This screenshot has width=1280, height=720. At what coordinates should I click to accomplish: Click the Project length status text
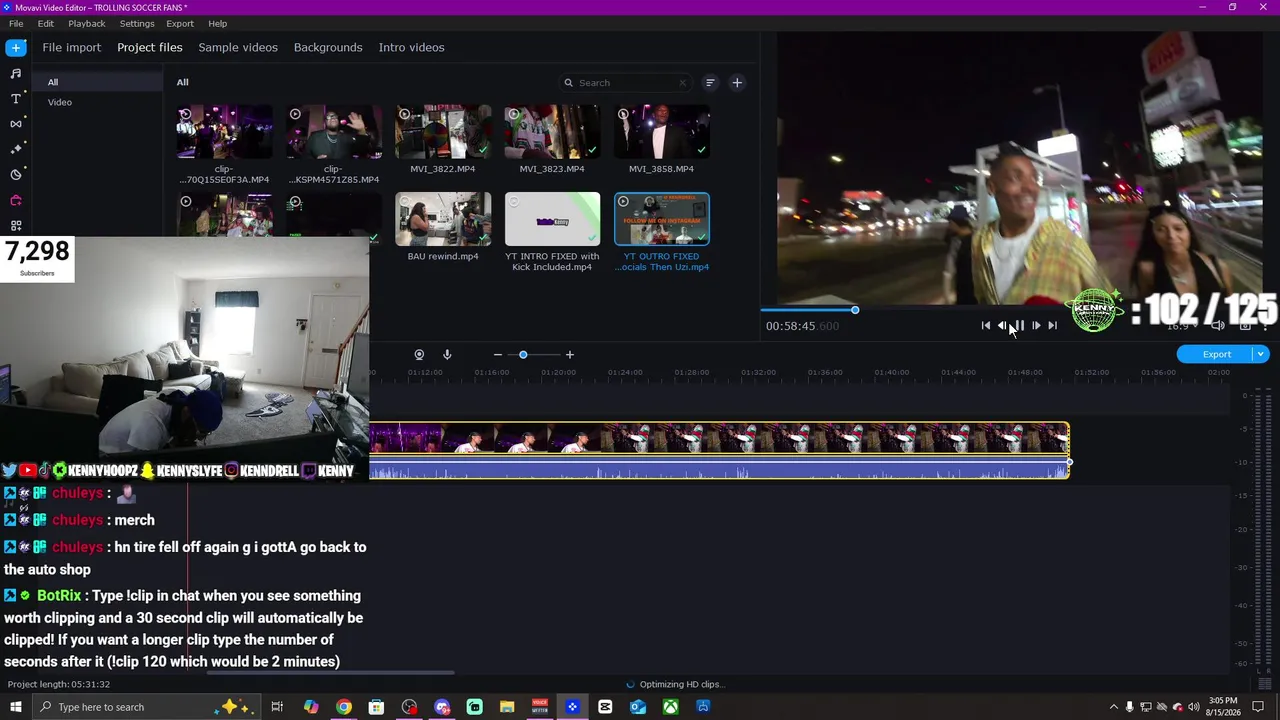59,684
